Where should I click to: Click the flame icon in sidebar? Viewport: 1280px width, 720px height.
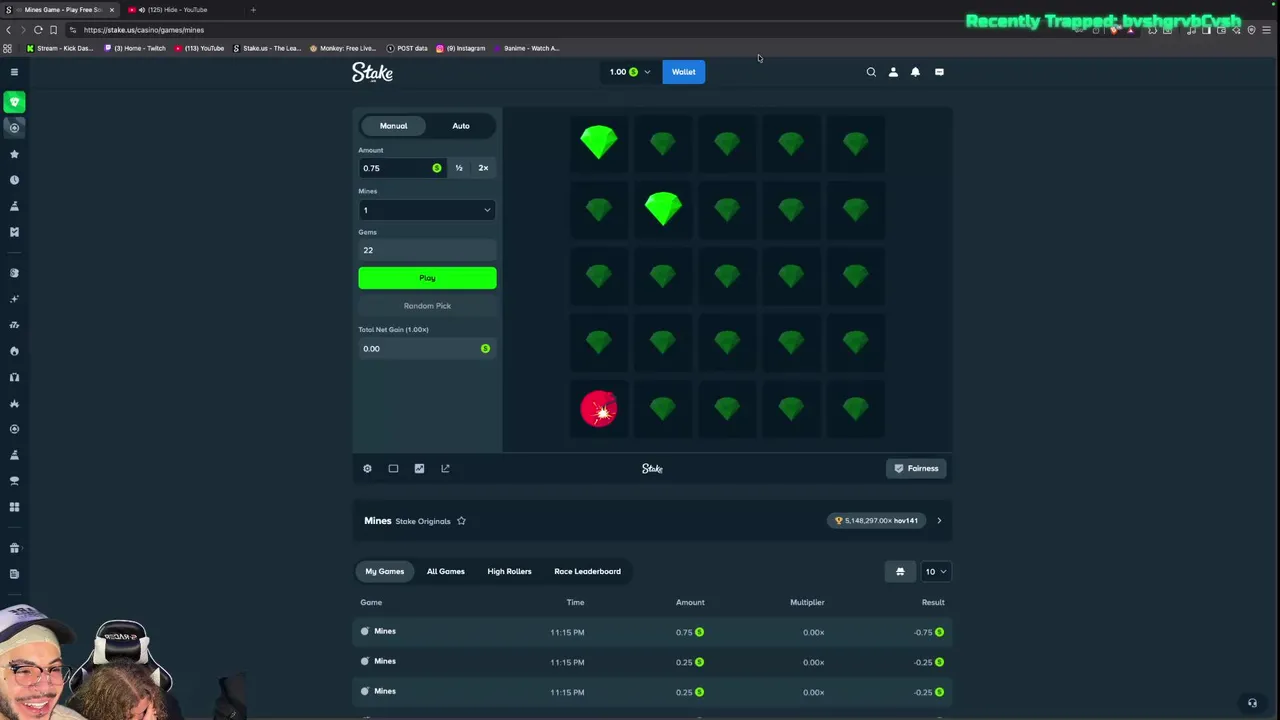(14, 351)
